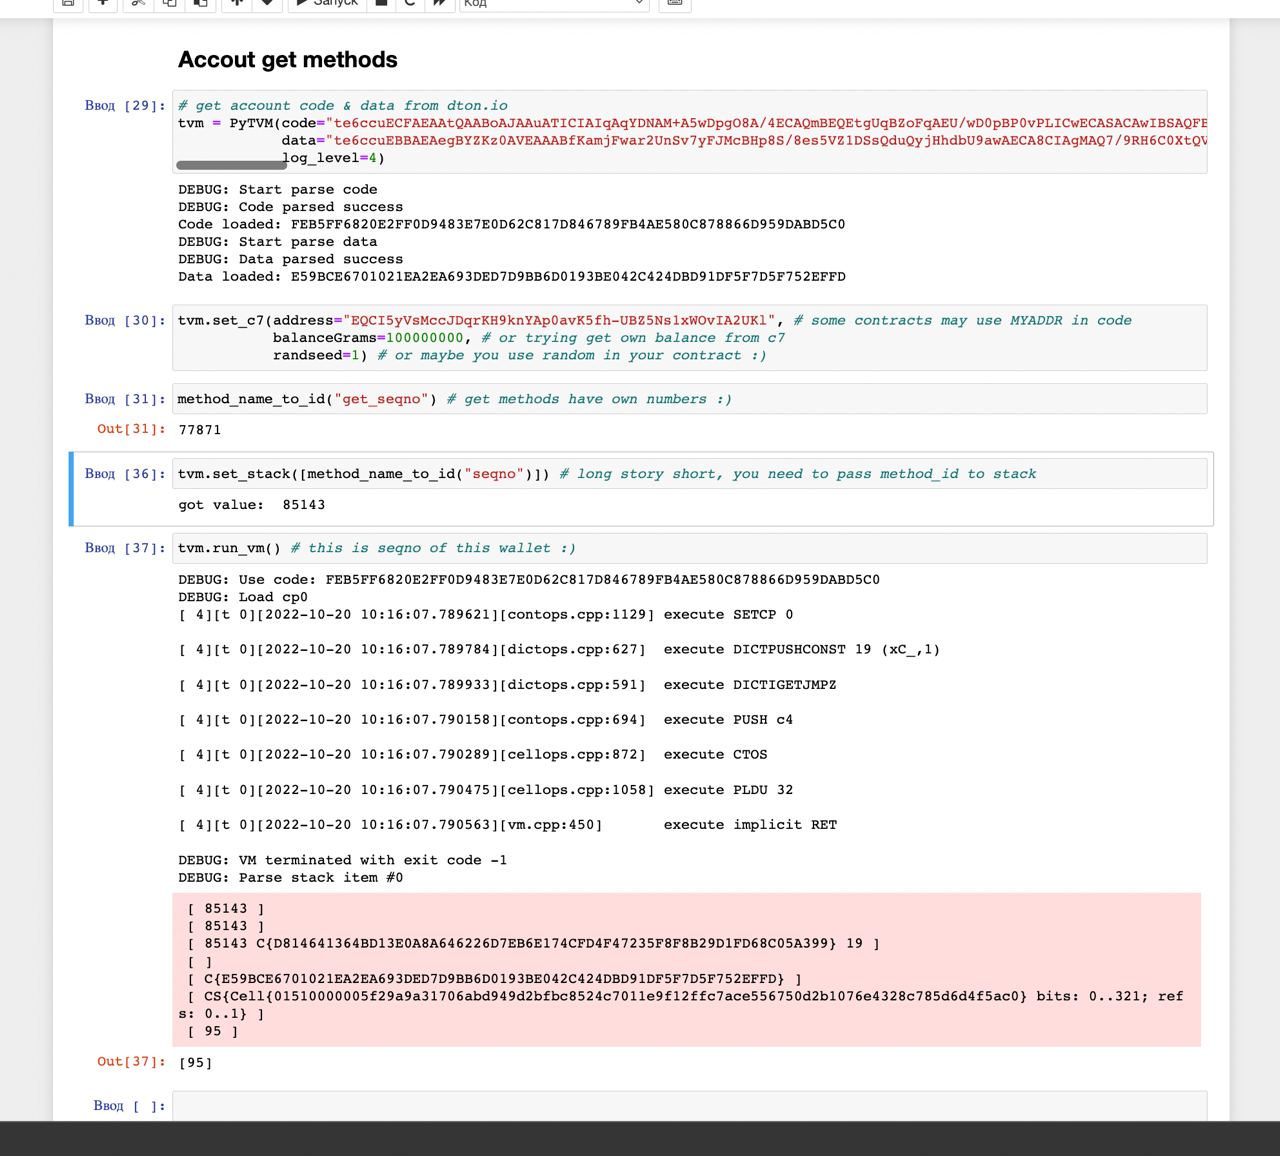Image resolution: width=1280 pixels, height=1156 pixels.
Task: Open the Код cell type dropdown
Action: [x=554, y=3]
